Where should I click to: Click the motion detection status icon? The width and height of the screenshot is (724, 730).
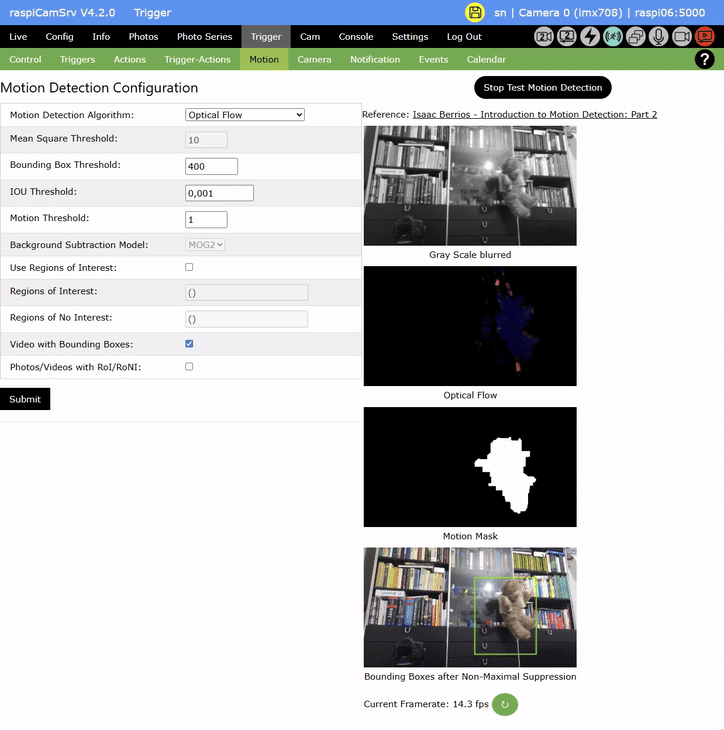[613, 37]
